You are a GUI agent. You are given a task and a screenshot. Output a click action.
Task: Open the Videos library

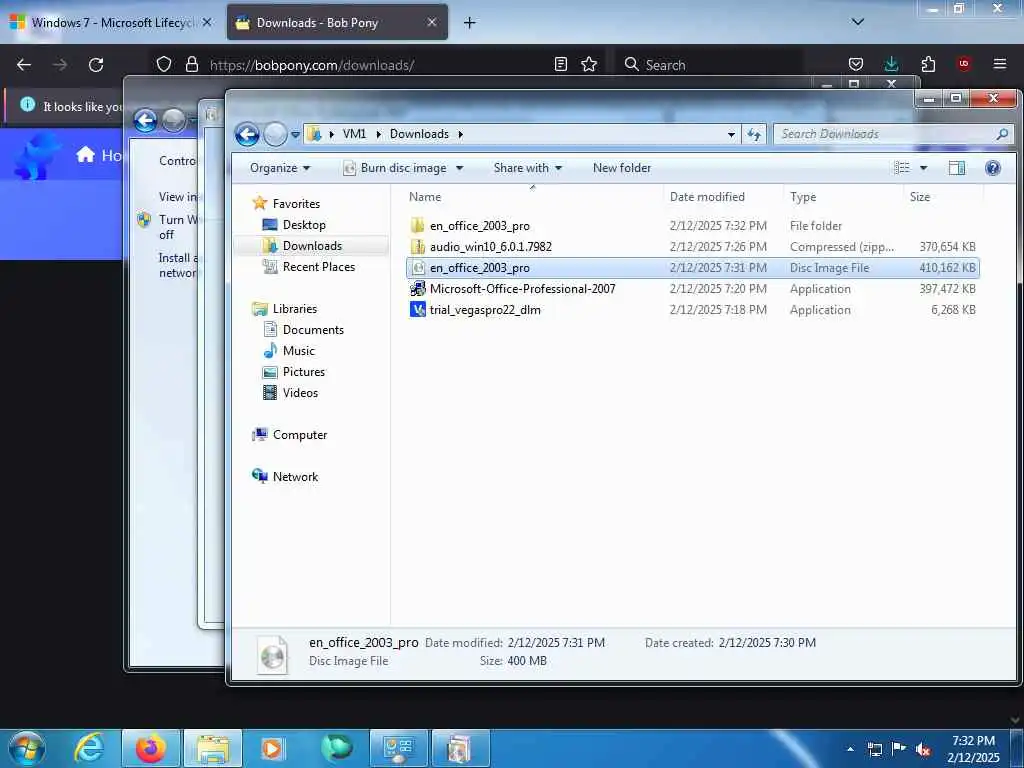300,392
